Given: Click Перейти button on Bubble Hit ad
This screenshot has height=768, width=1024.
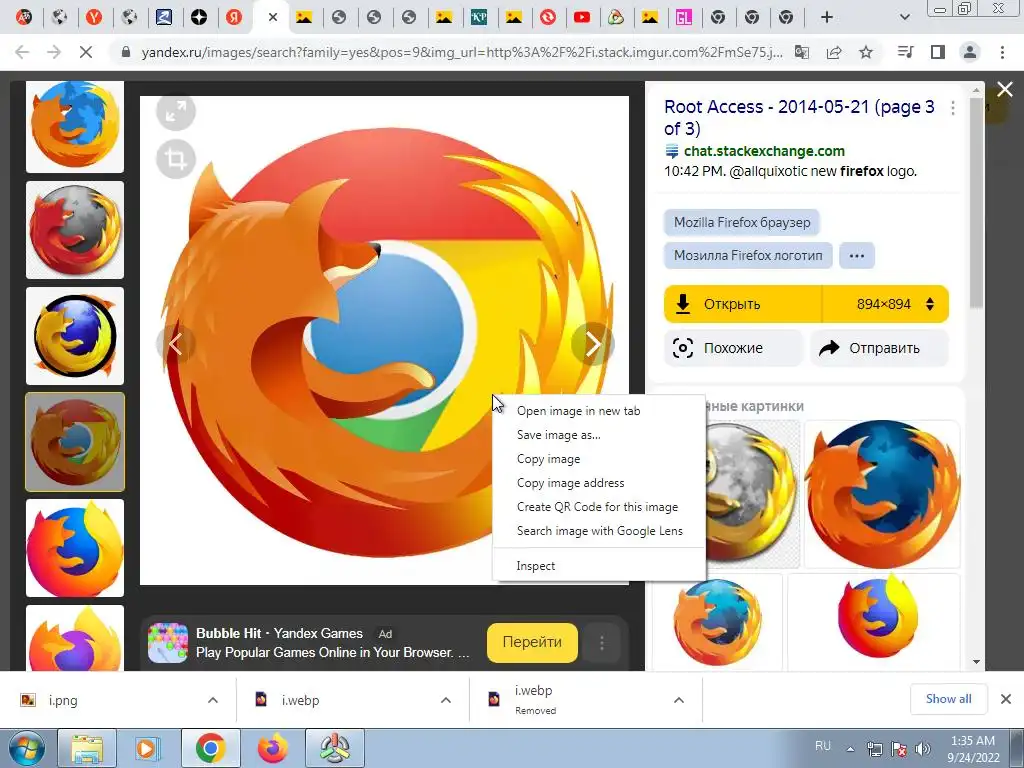Looking at the screenshot, I should point(532,643).
